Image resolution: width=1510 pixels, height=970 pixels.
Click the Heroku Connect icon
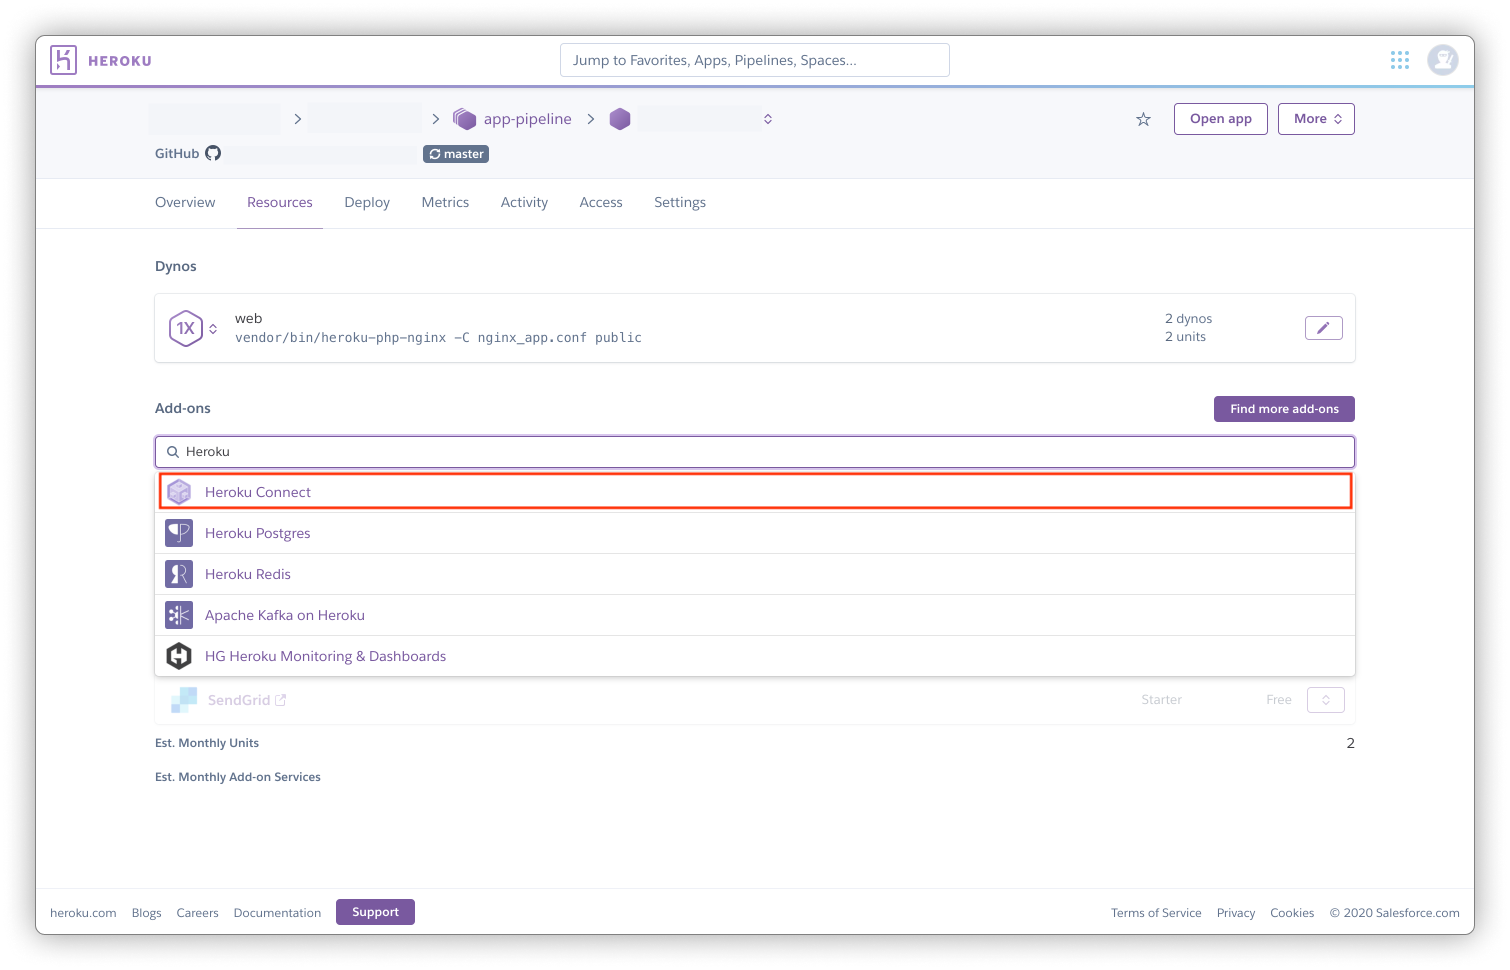point(179,492)
